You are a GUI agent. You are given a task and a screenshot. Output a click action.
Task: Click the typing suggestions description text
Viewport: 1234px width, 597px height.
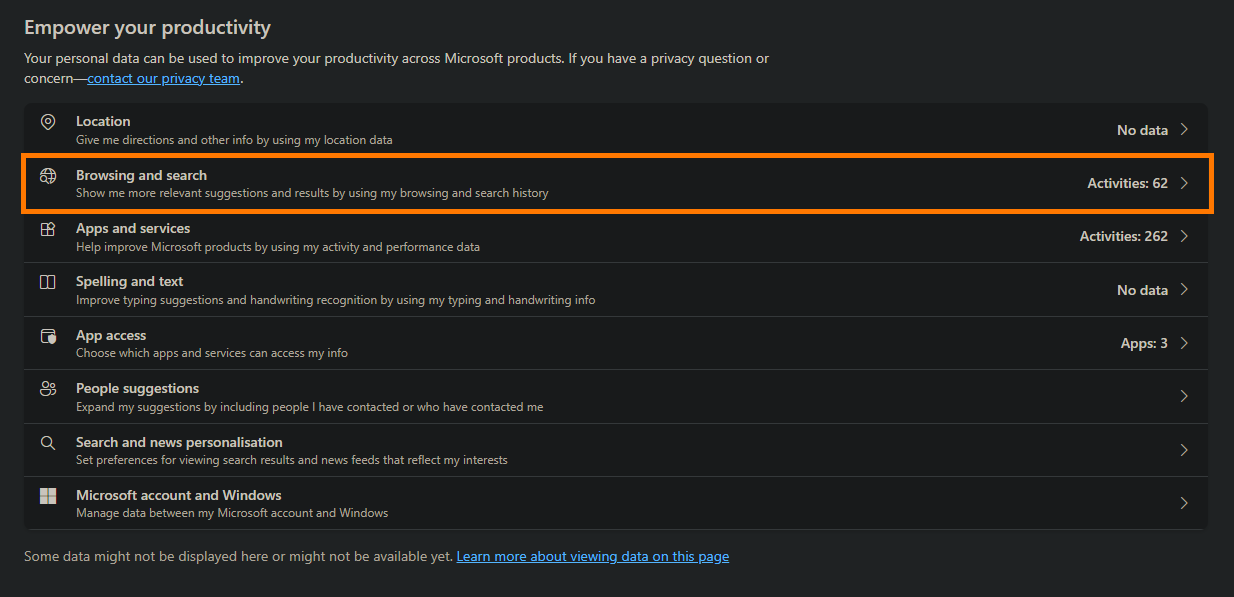pos(335,300)
